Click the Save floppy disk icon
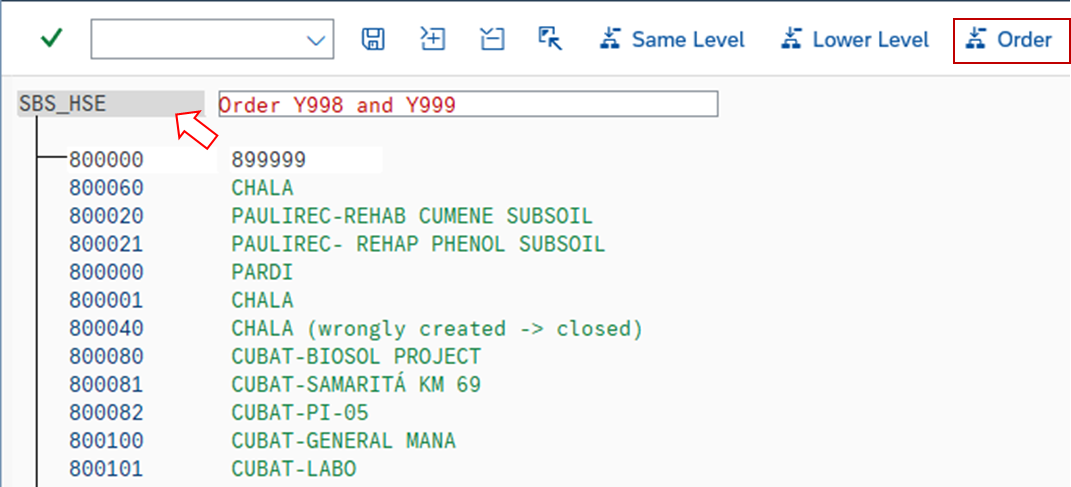 [x=373, y=39]
